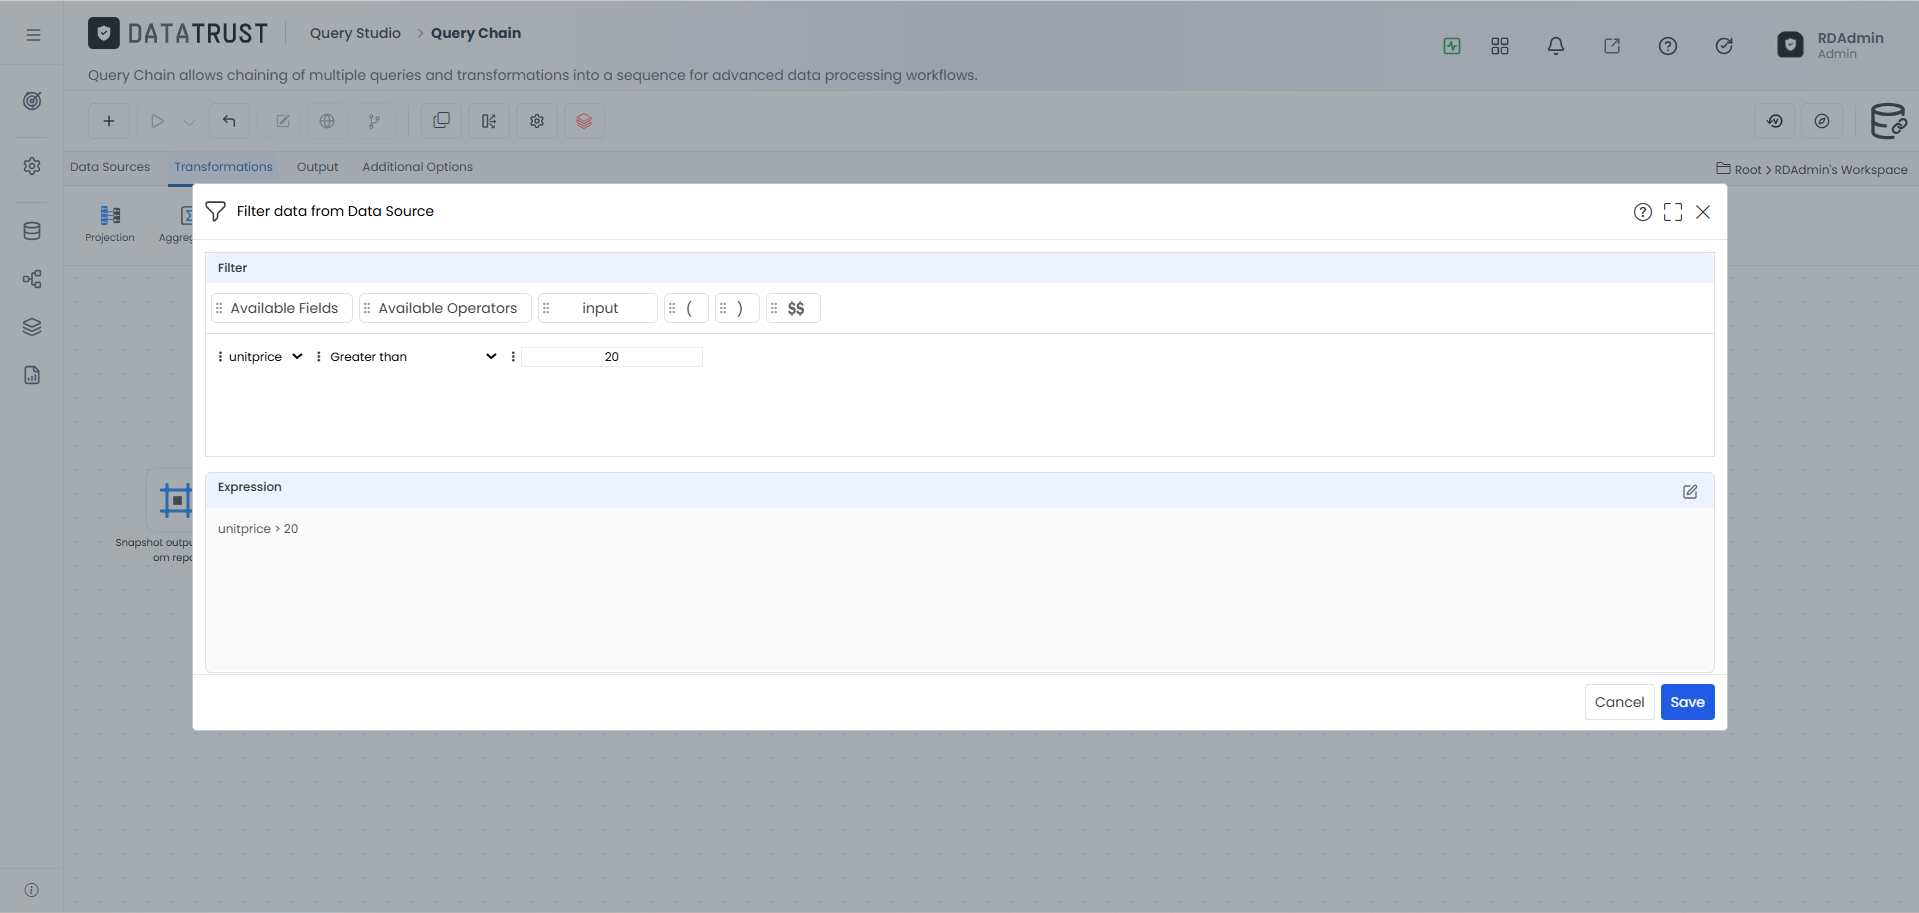Click Save in the filter dialog
This screenshot has height=913, width=1919.
tap(1687, 702)
